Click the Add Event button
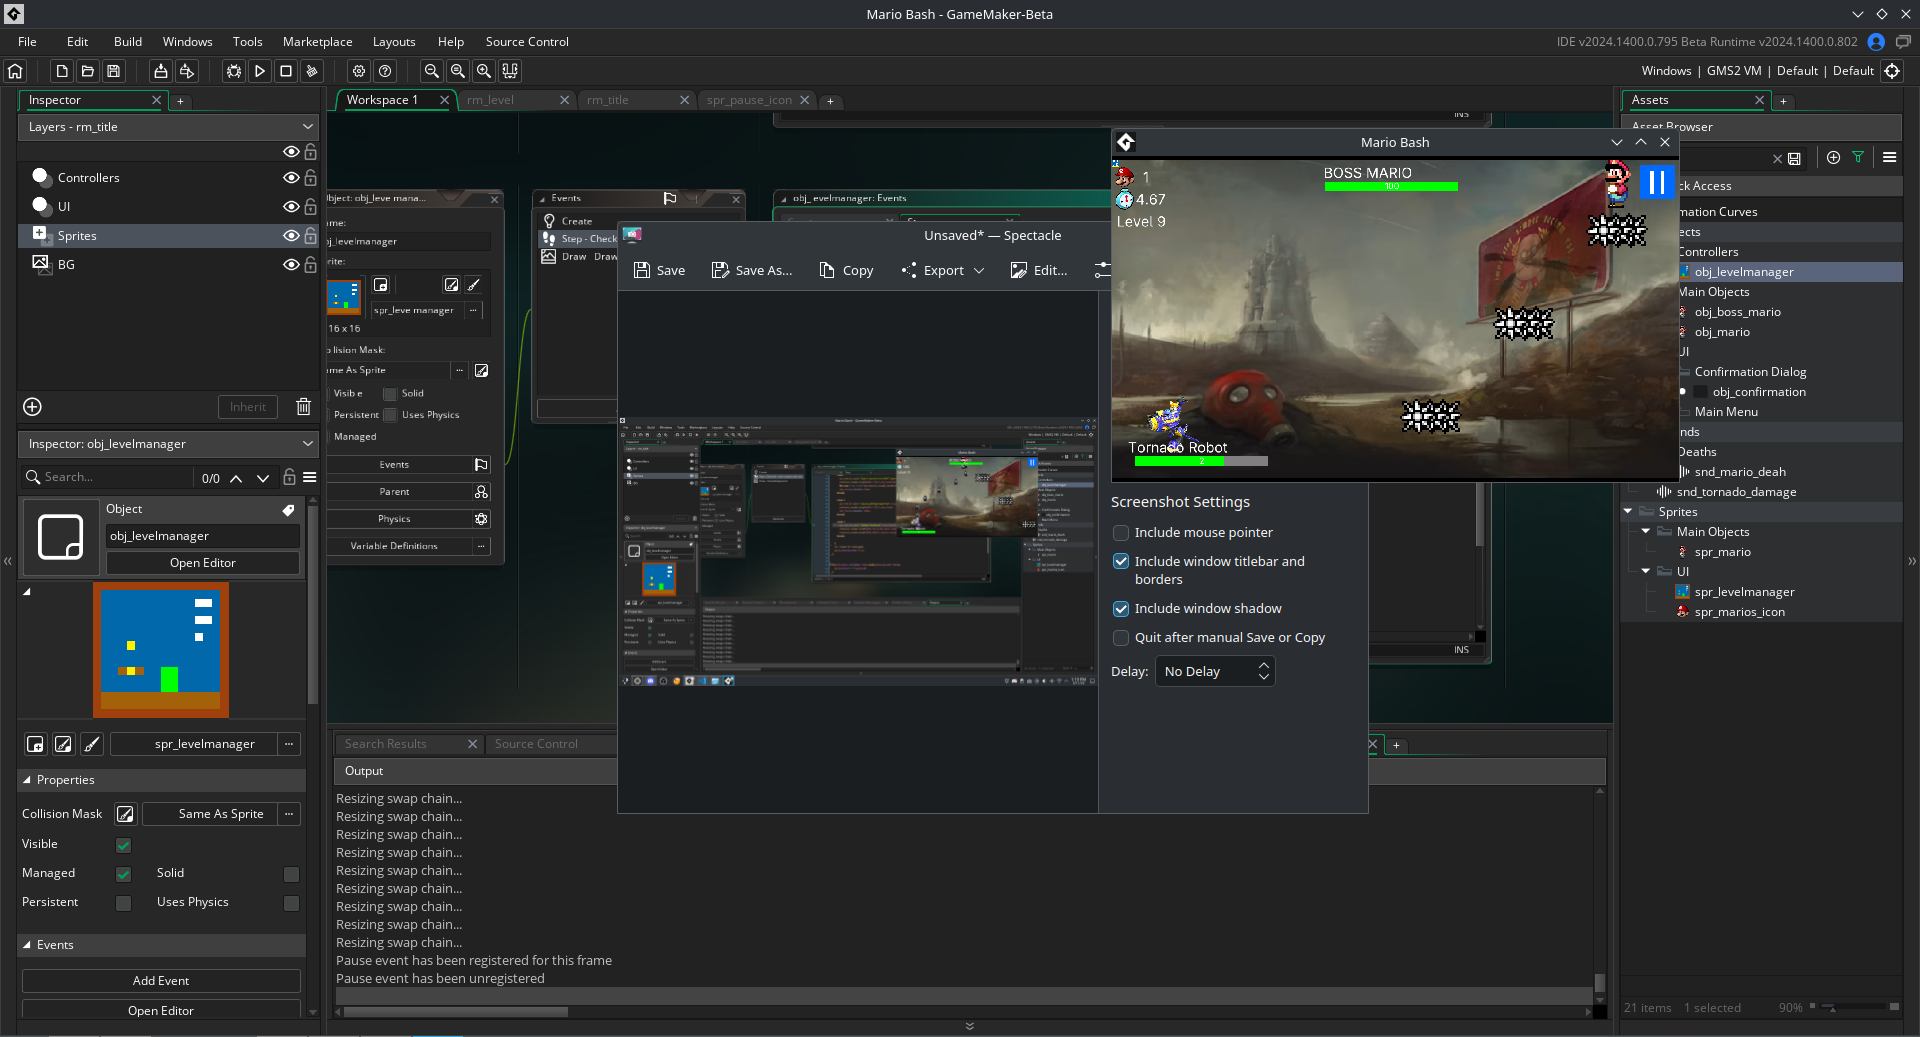 pos(161,981)
